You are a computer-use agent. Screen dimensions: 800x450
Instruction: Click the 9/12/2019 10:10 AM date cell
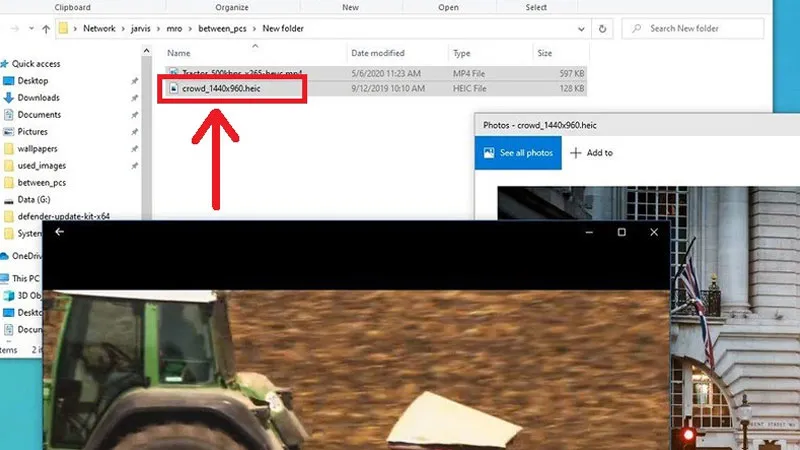tap(388, 88)
